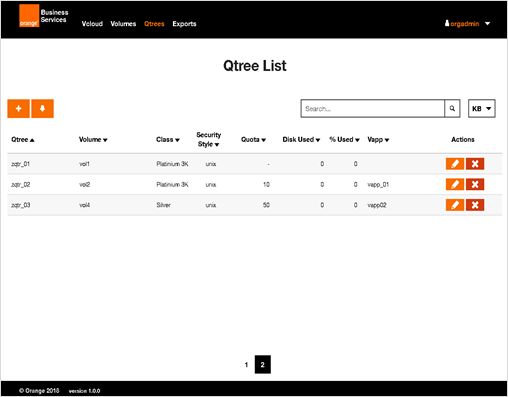The image size is (508, 397).
Task: Sort by Volume column
Action: [93, 140]
